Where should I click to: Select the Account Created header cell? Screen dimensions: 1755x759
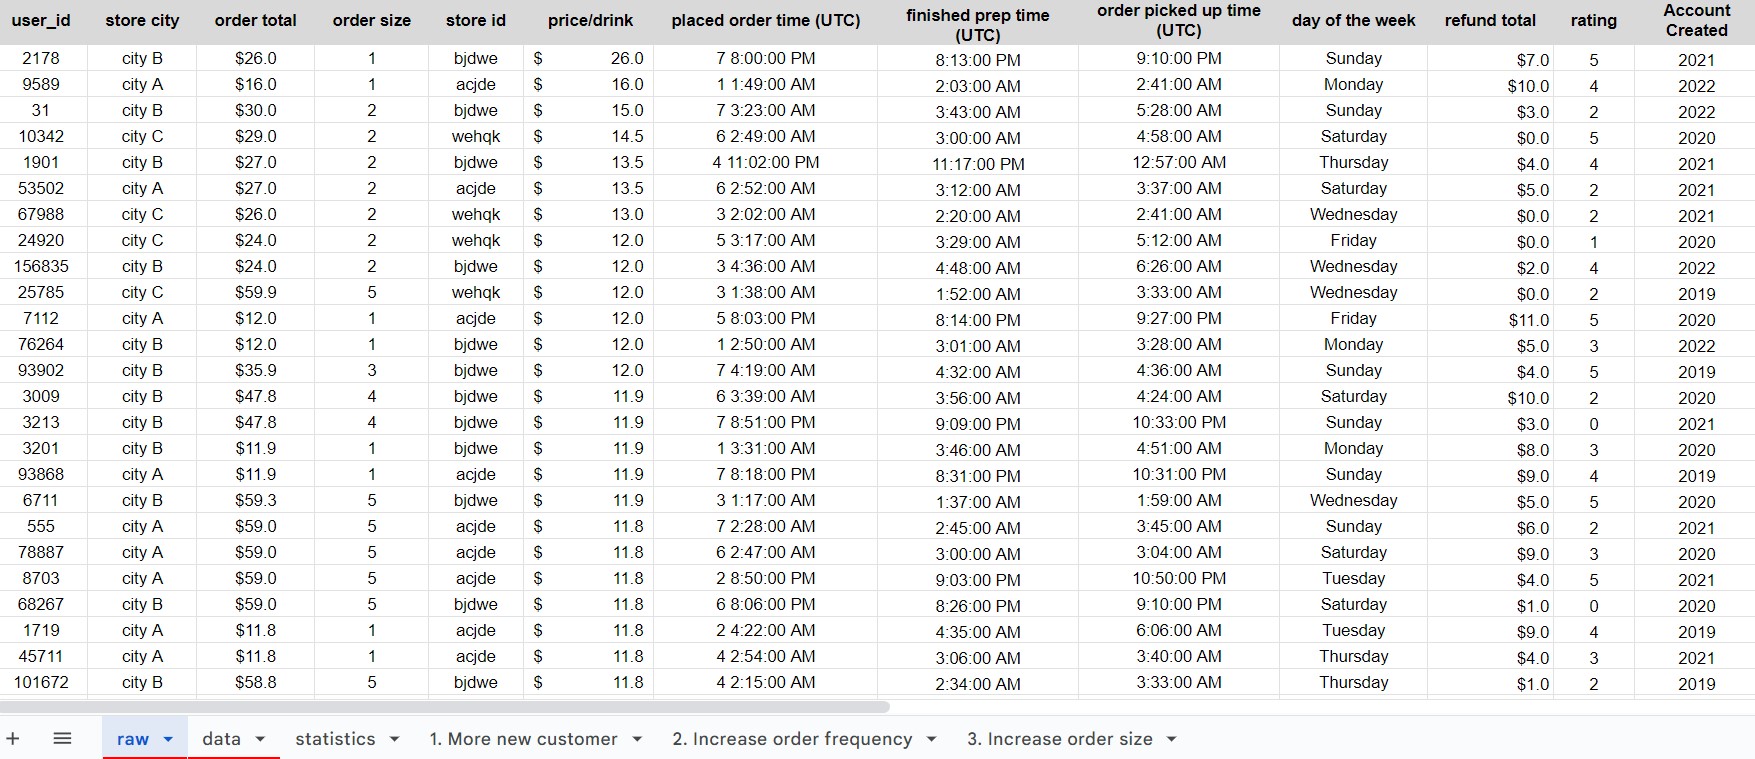[x=1696, y=20]
